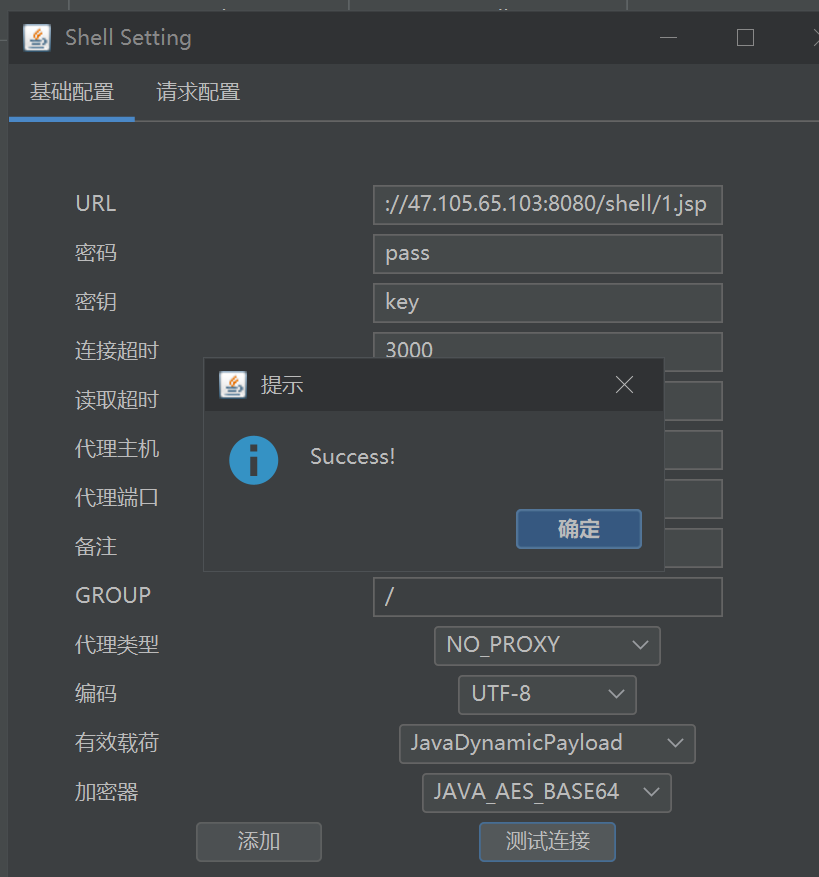Click the 有效载荷 label

point(117,743)
